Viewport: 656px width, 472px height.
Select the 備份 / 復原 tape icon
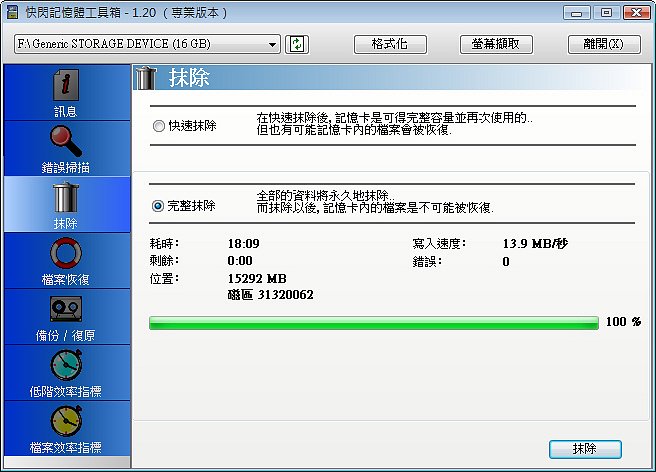[x=66, y=309]
